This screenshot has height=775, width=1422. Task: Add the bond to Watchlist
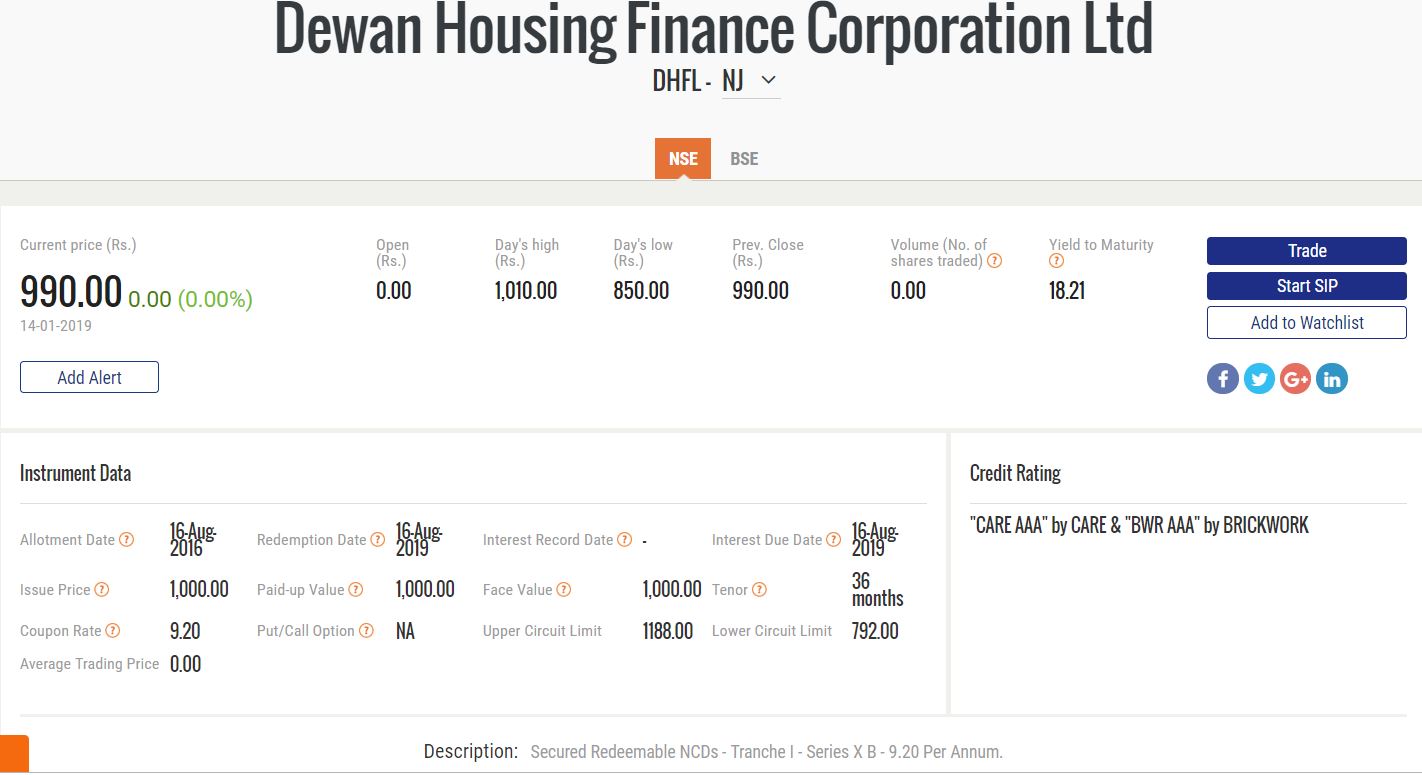point(1306,323)
